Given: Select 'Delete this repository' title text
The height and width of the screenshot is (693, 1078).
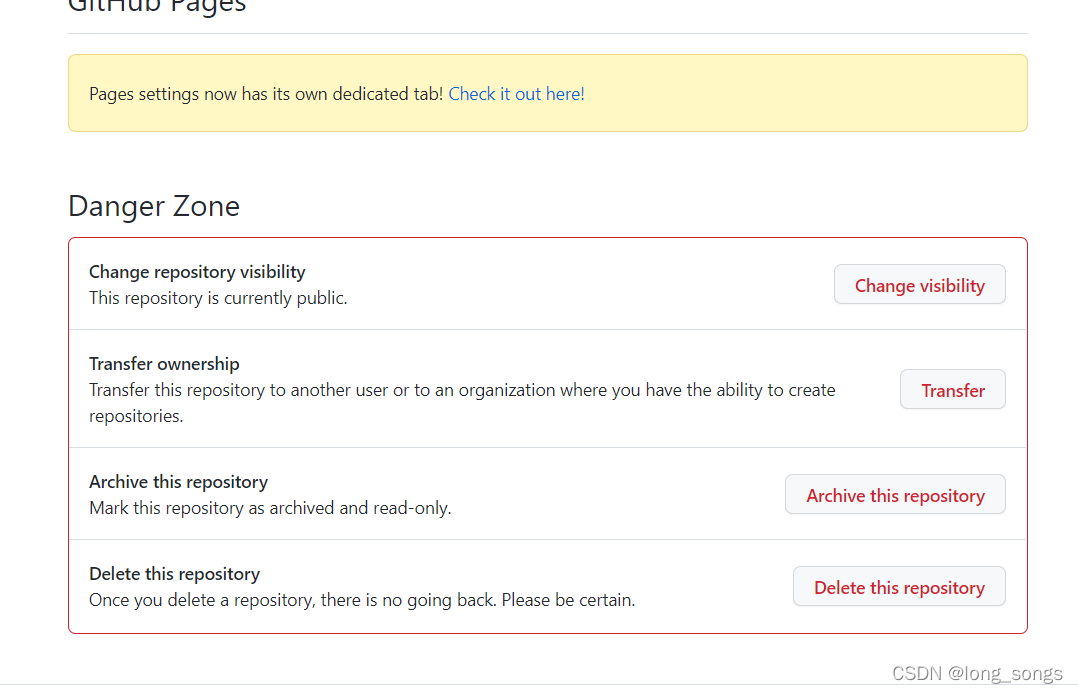Looking at the screenshot, I should [x=175, y=574].
